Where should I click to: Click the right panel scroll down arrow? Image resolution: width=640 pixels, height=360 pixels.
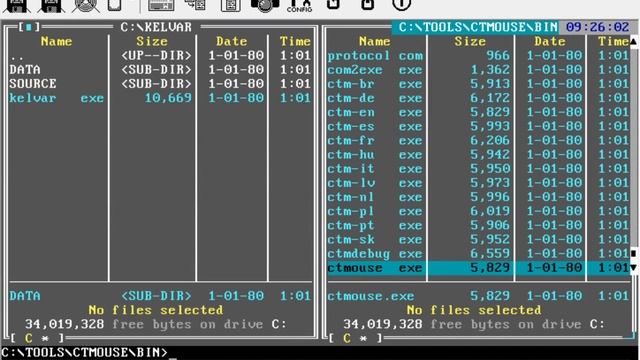coord(634,268)
